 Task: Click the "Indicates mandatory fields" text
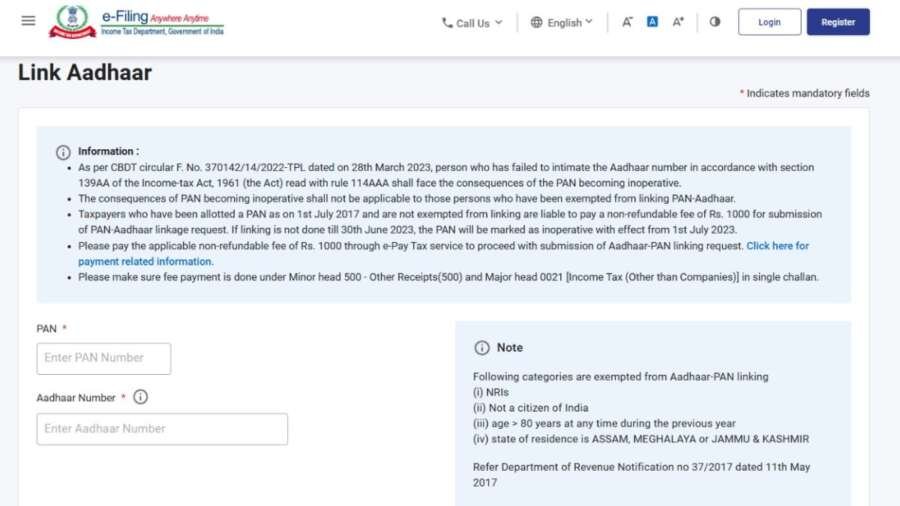(808, 93)
